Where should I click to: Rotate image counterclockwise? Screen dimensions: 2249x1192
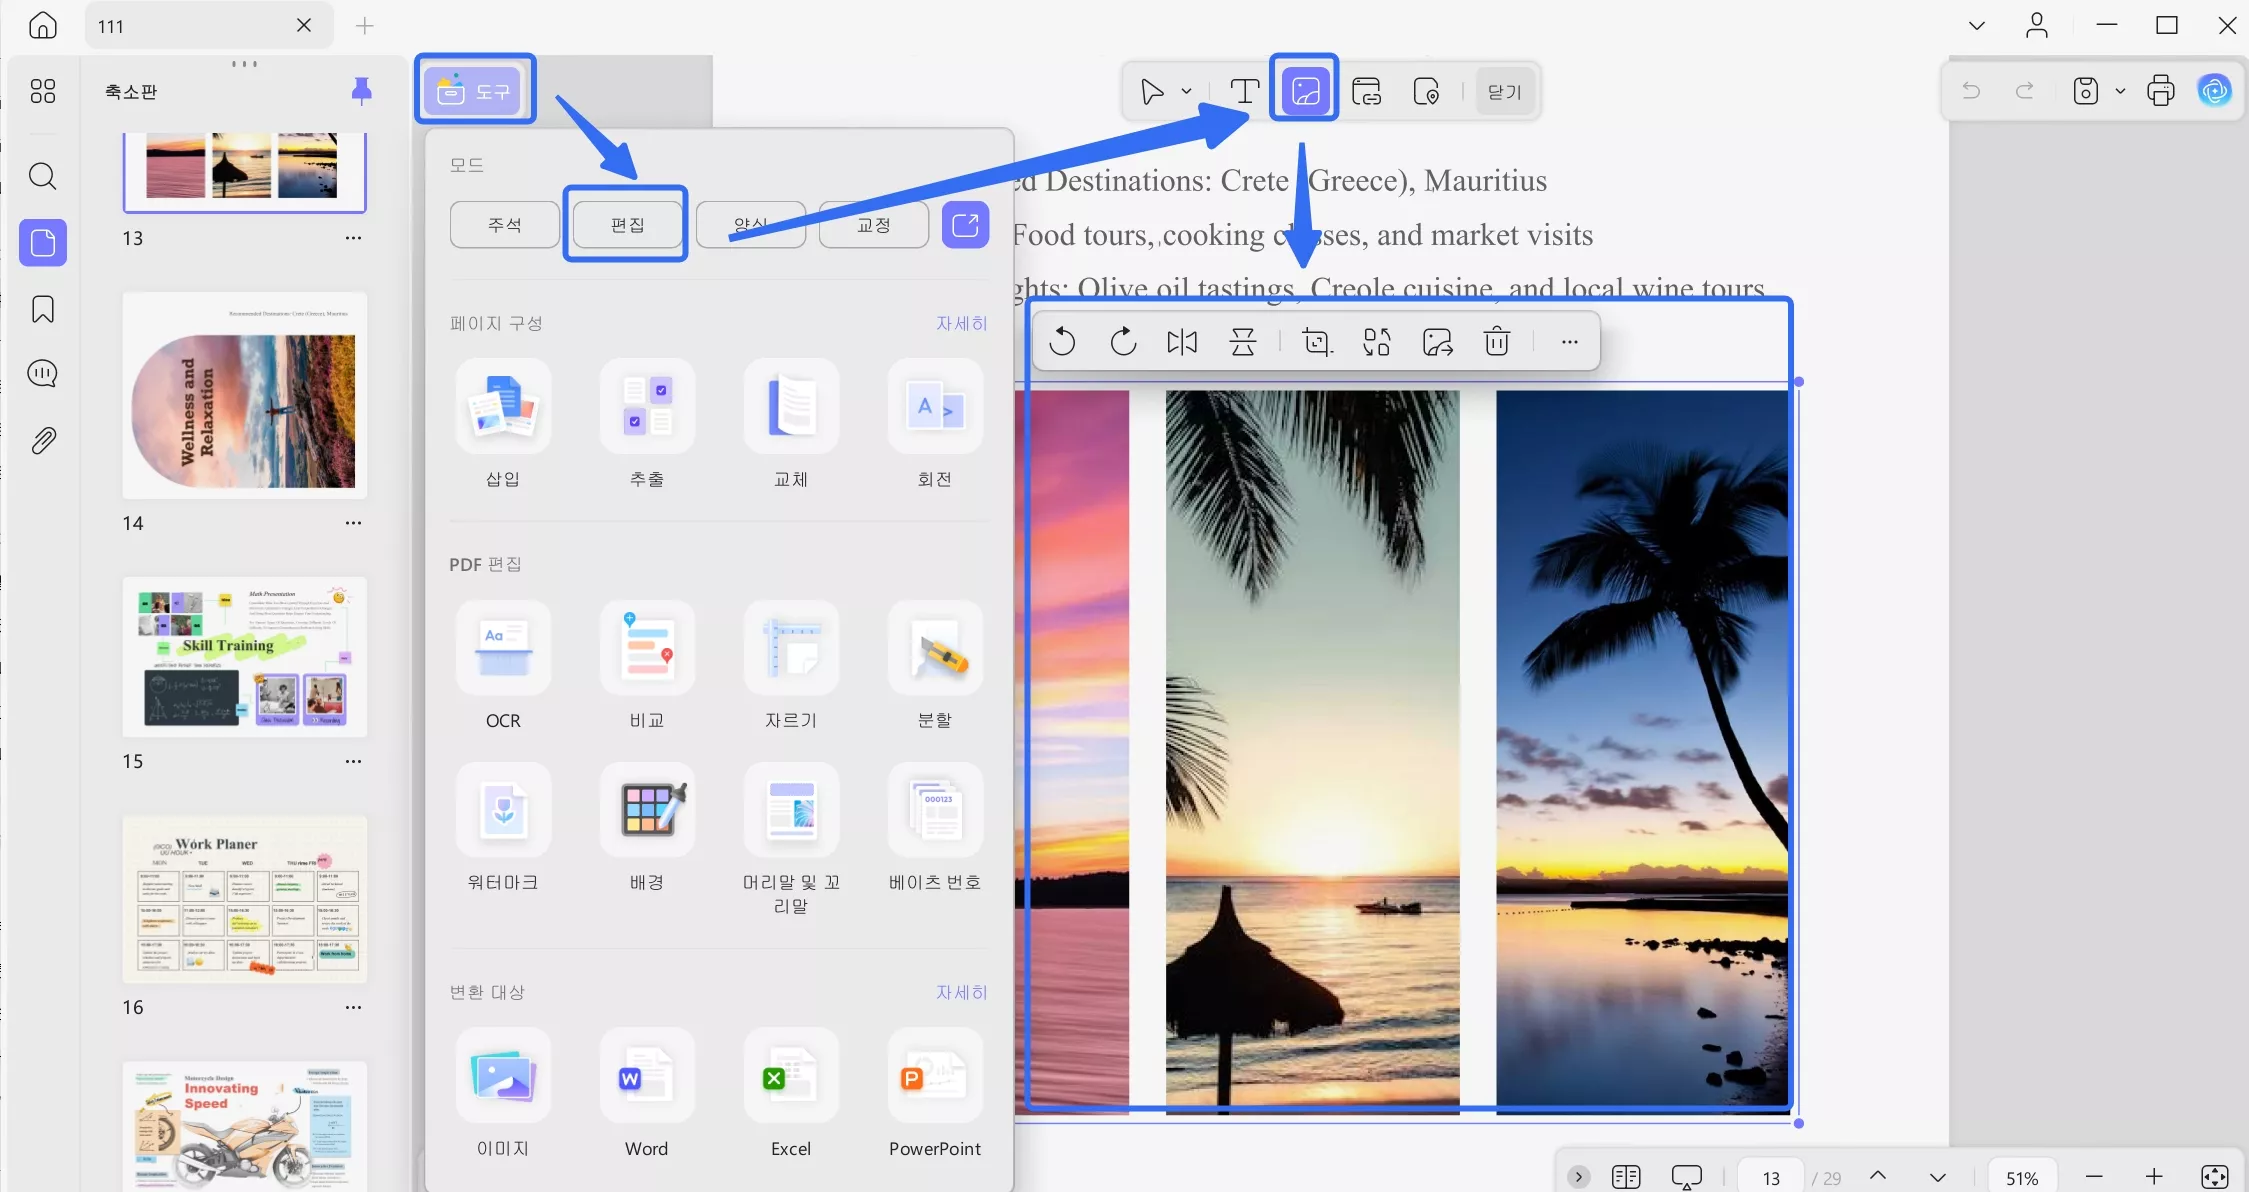pyautogui.click(x=1062, y=342)
